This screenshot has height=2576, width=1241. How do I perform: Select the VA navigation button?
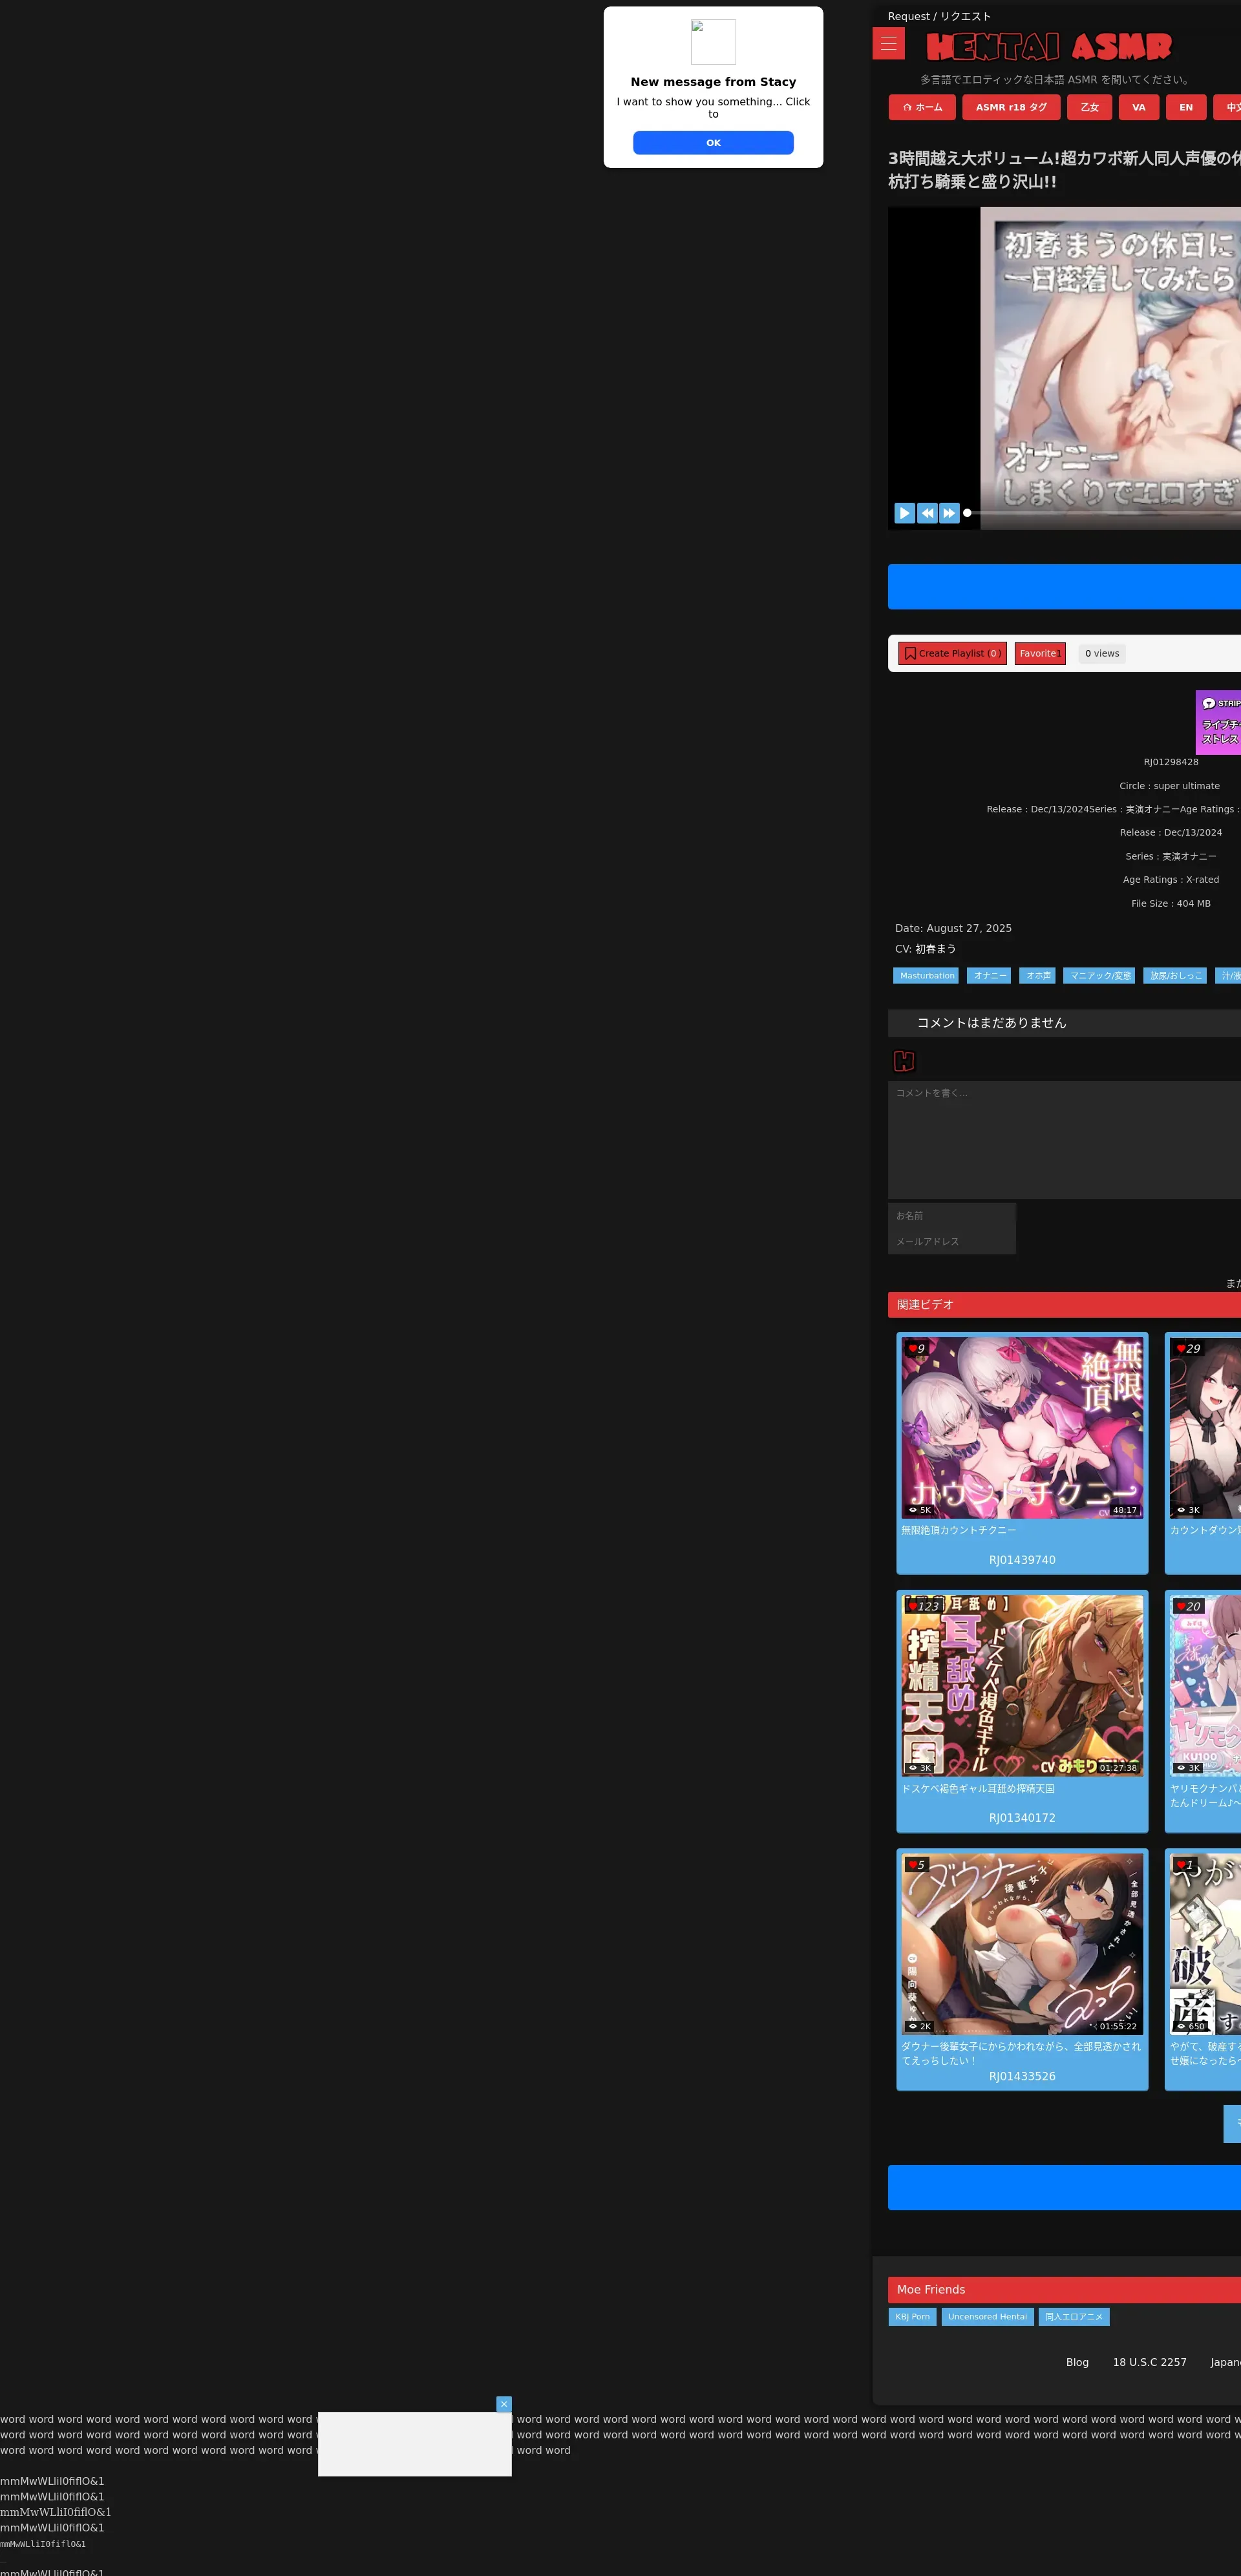click(x=1138, y=108)
